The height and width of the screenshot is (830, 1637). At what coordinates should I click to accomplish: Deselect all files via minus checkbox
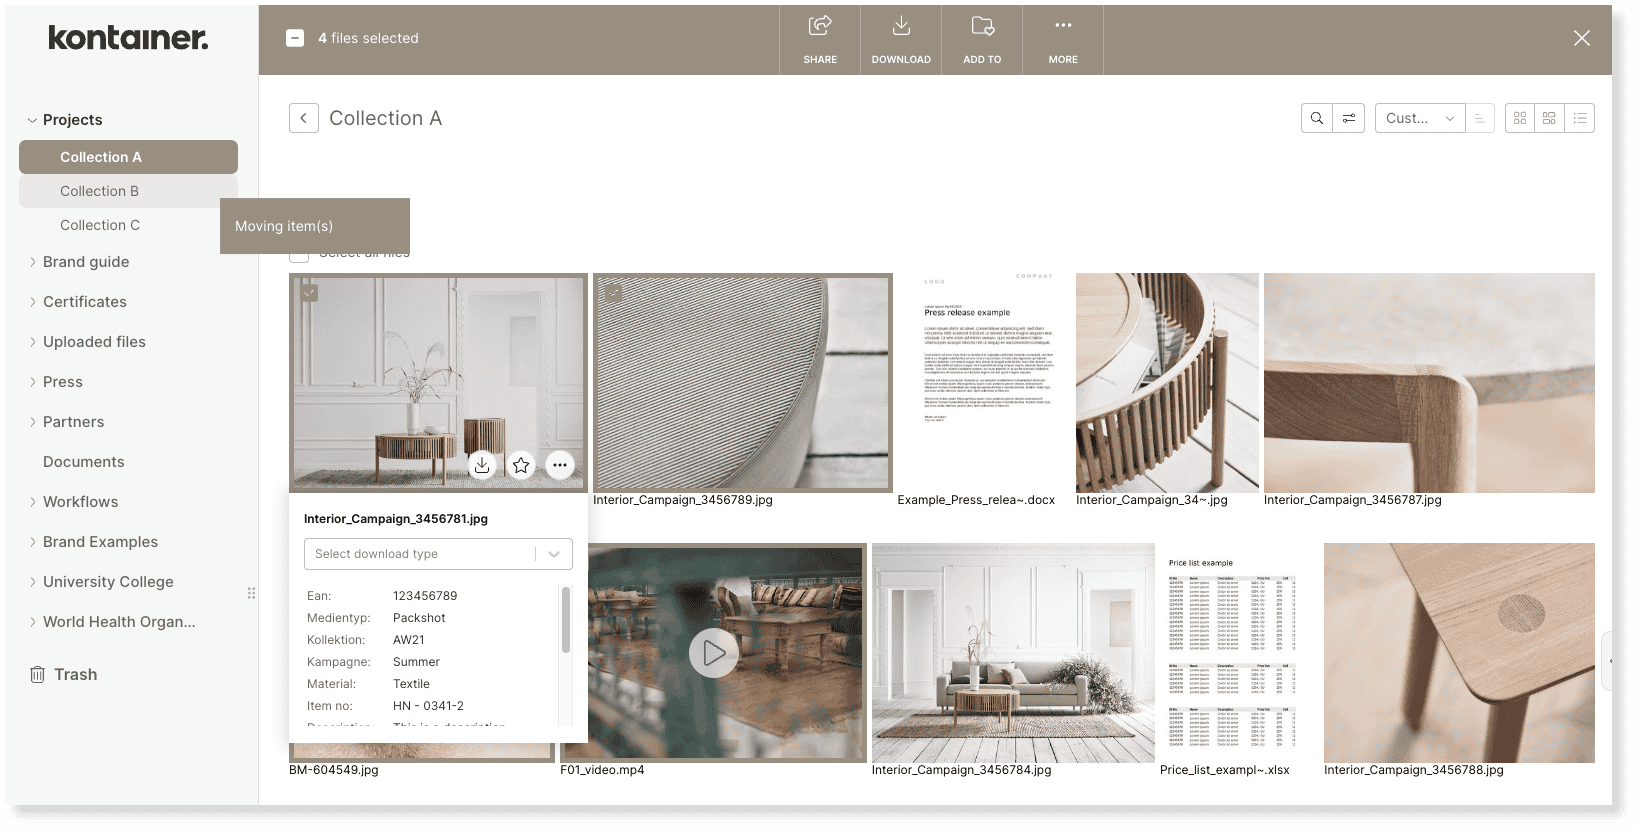click(295, 38)
